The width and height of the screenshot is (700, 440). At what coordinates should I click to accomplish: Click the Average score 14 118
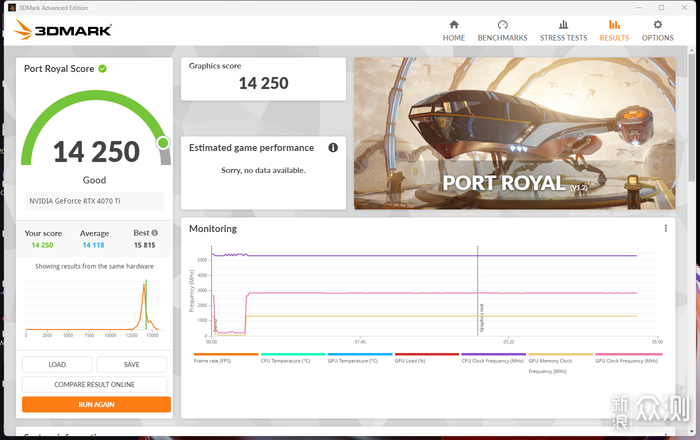coord(93,245)
